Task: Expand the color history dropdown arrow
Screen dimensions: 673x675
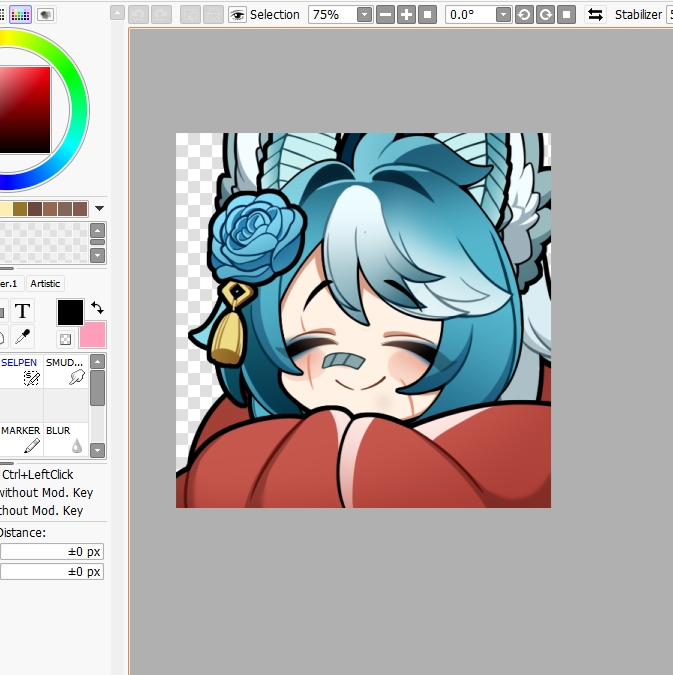Action: click(99, 209)
